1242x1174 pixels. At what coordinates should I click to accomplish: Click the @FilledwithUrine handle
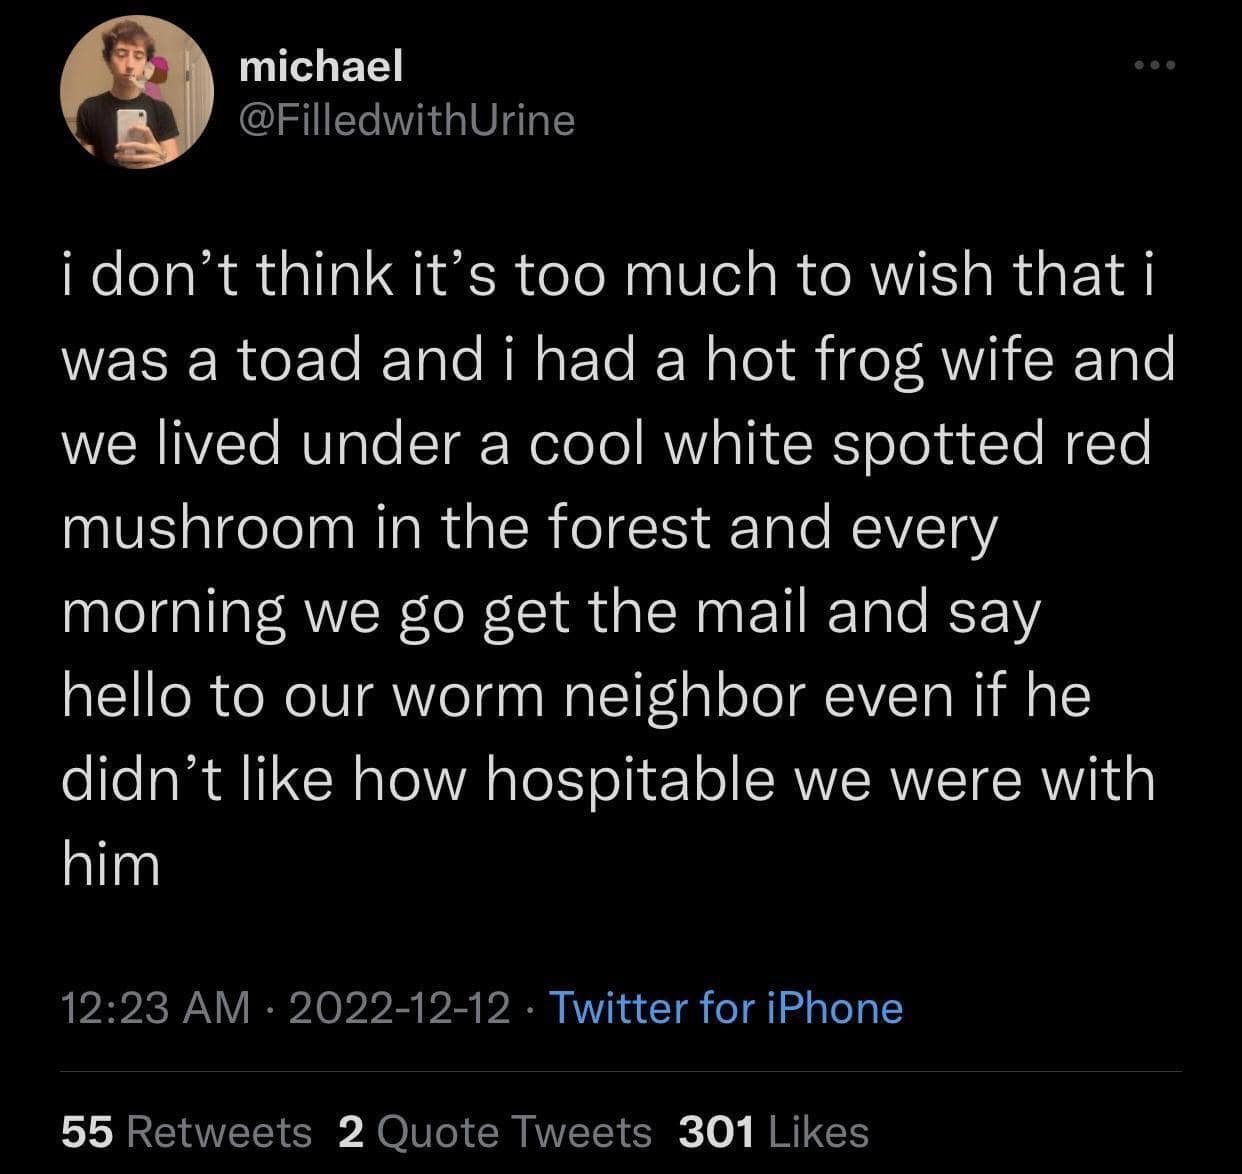coord(407,120)
